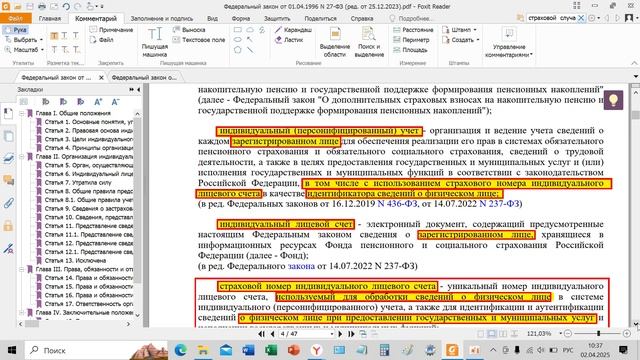Collapse the Закладки bookmarks panel
The width and height of the screenshot is (640, 360).
click(138, 89)
